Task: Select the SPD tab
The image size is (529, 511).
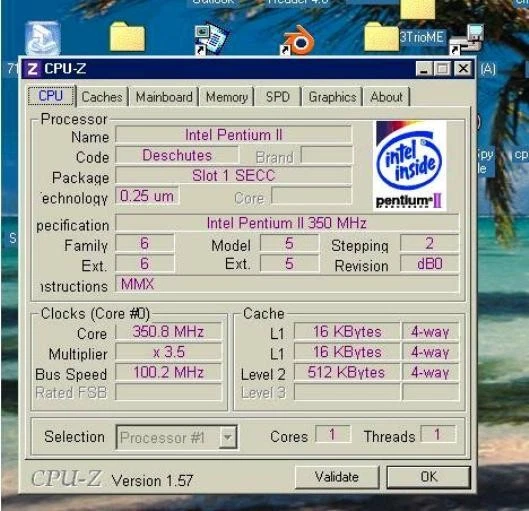Action: click(x=278, y=97)
